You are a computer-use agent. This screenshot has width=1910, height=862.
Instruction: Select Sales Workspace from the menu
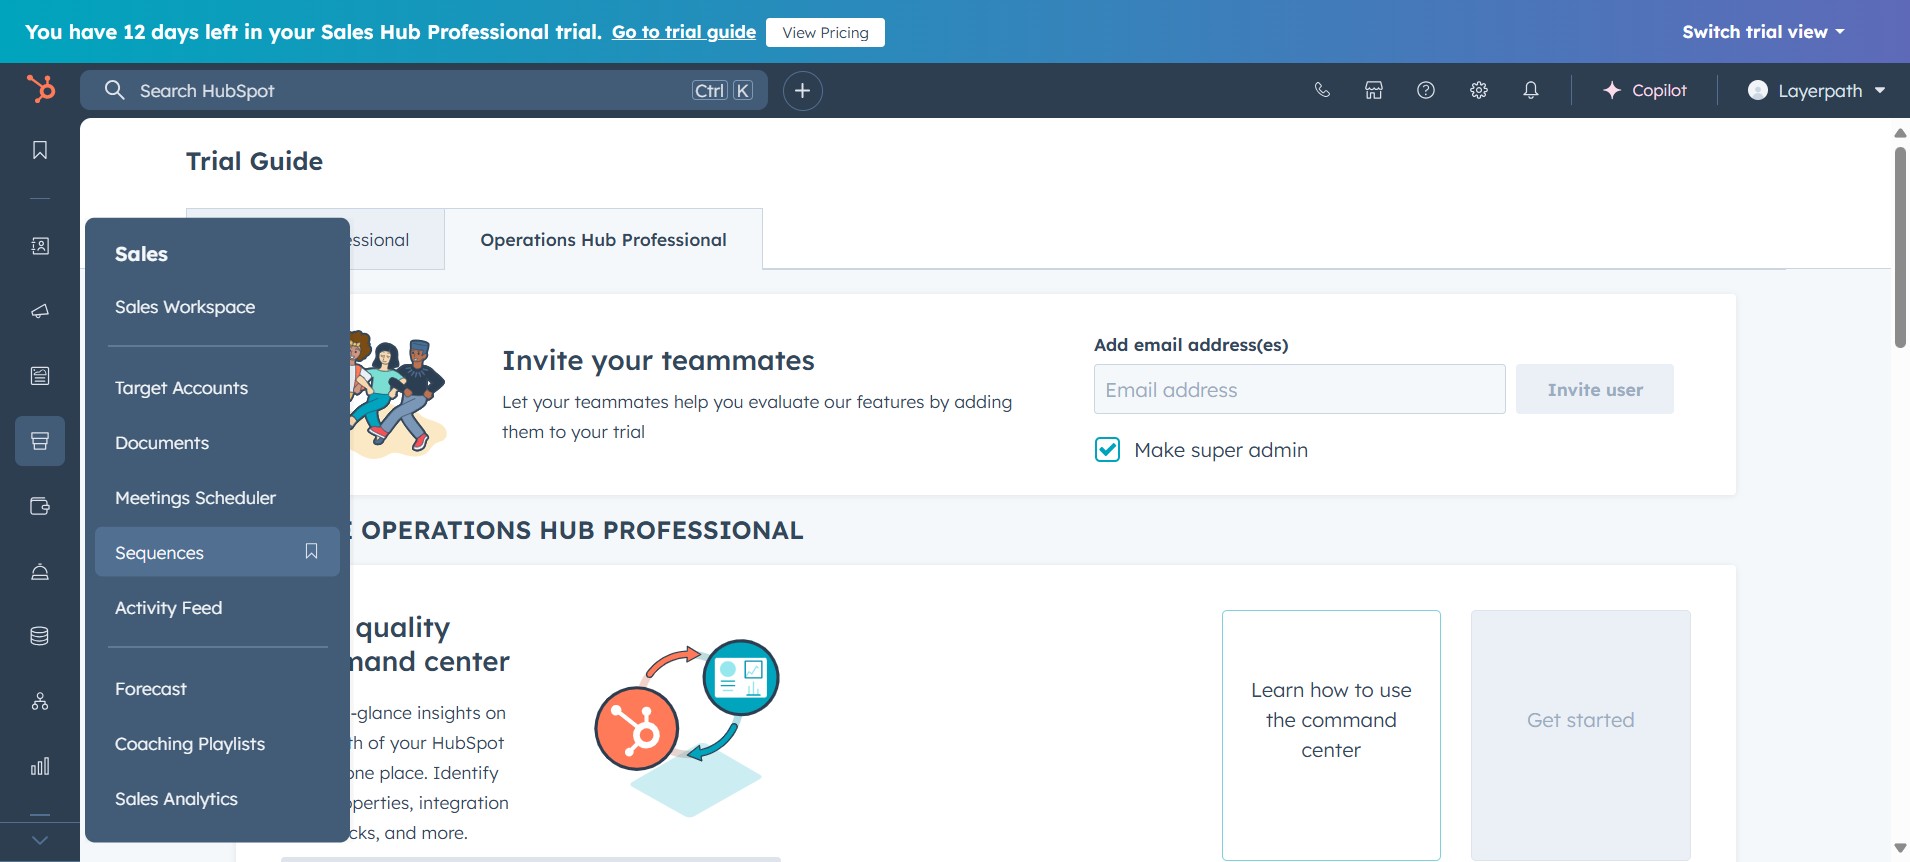tap(185, 307)
